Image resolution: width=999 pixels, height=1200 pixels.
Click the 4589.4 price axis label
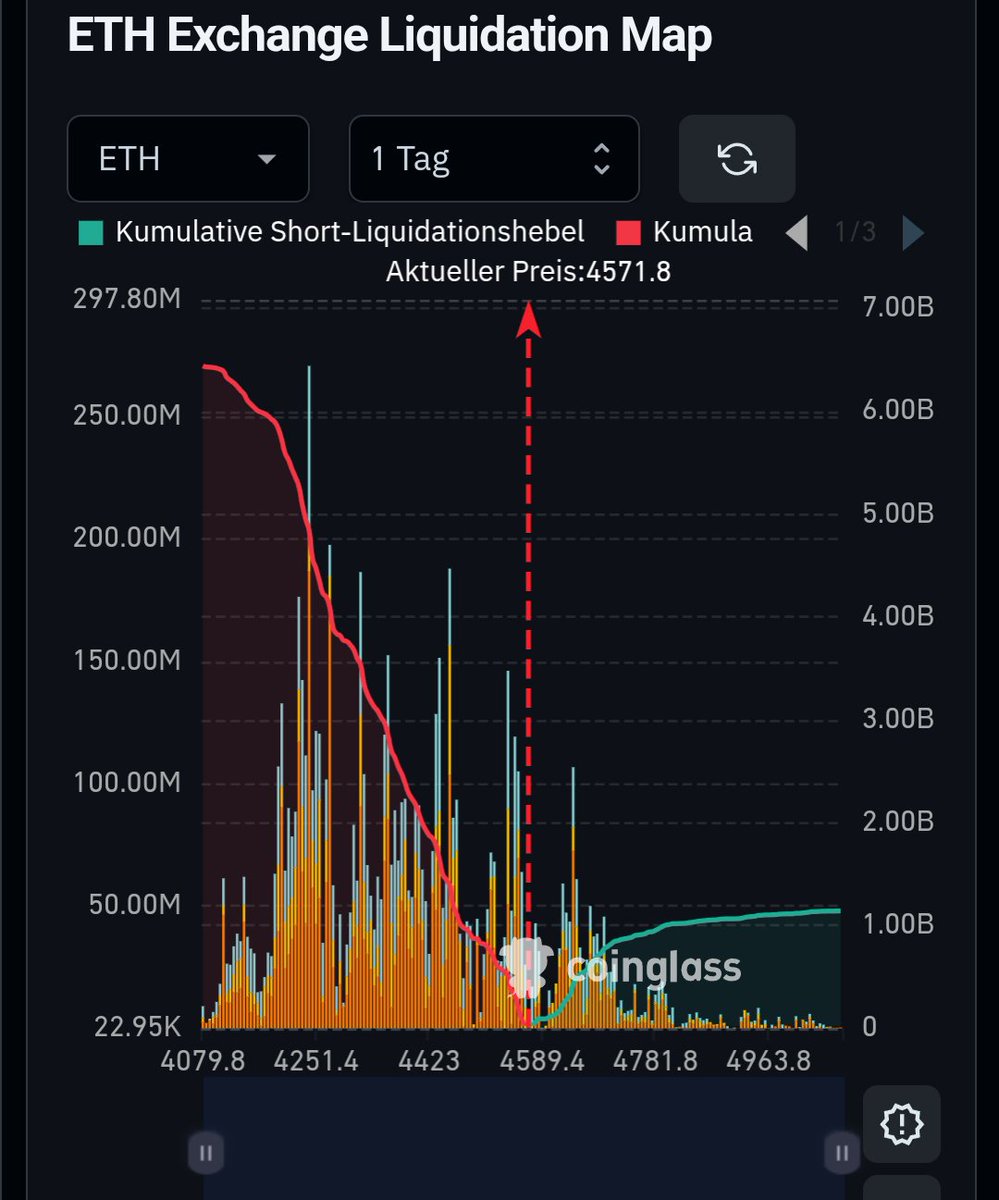542,1061
